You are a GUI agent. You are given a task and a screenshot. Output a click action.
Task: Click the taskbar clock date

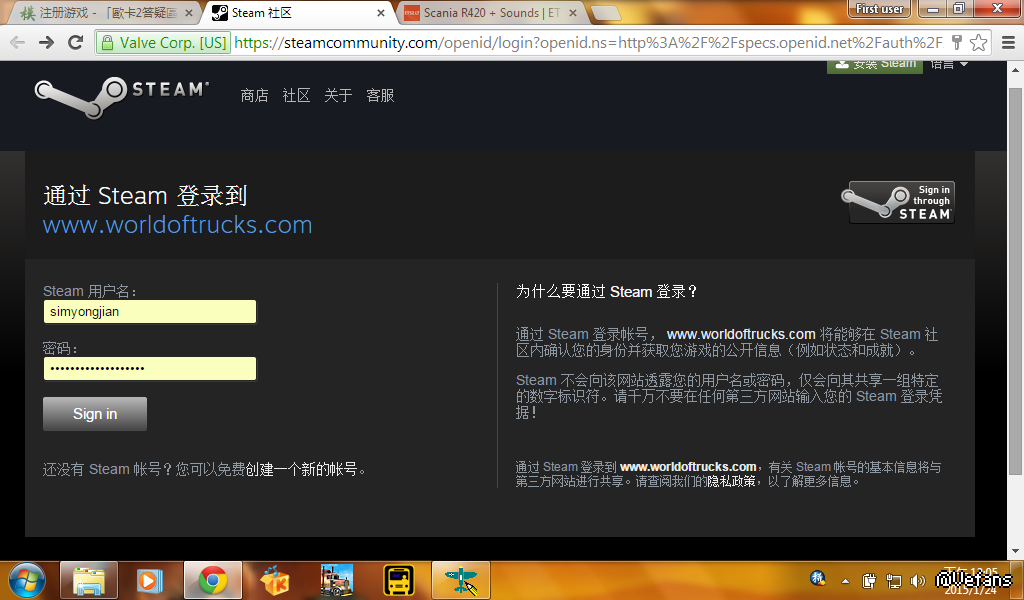tap(970, 581)
